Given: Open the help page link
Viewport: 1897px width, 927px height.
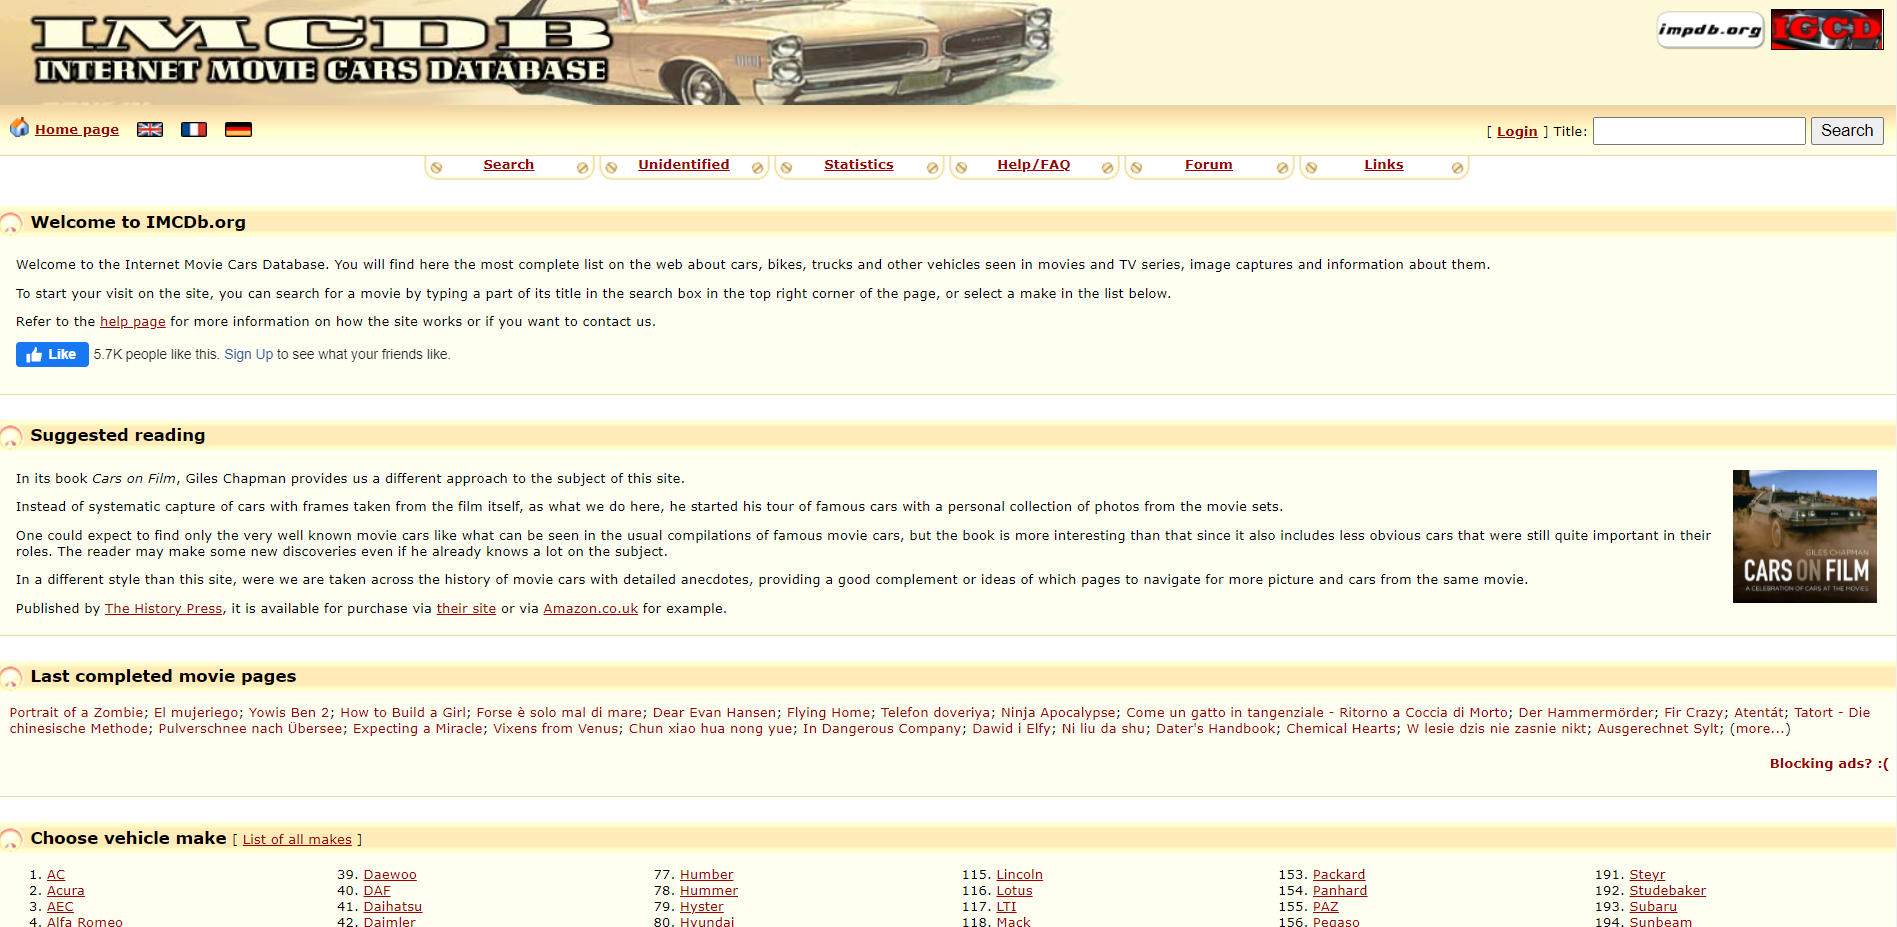Looking at the screenshot, I should pos(133,322).
